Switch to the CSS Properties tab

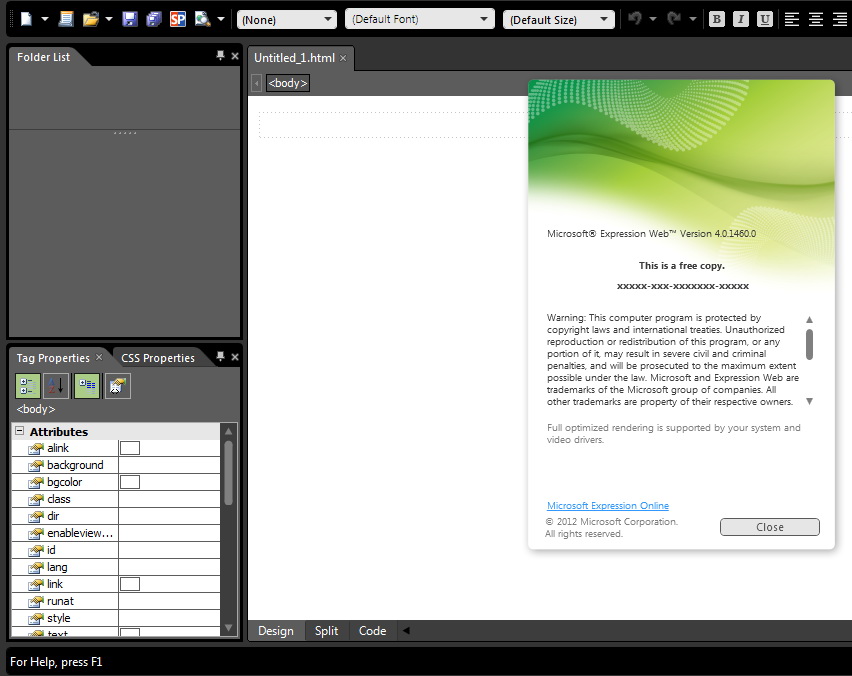coord(158,358)
